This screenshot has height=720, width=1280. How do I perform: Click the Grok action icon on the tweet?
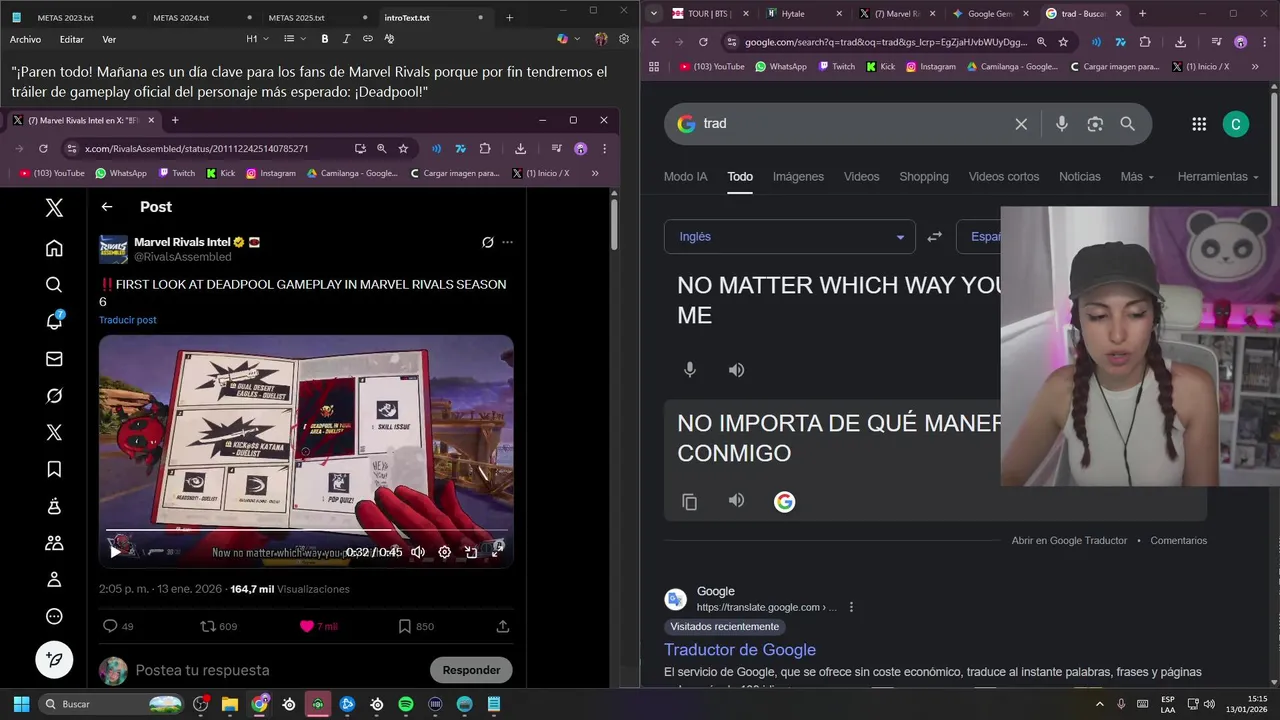(x=487, y=242)
